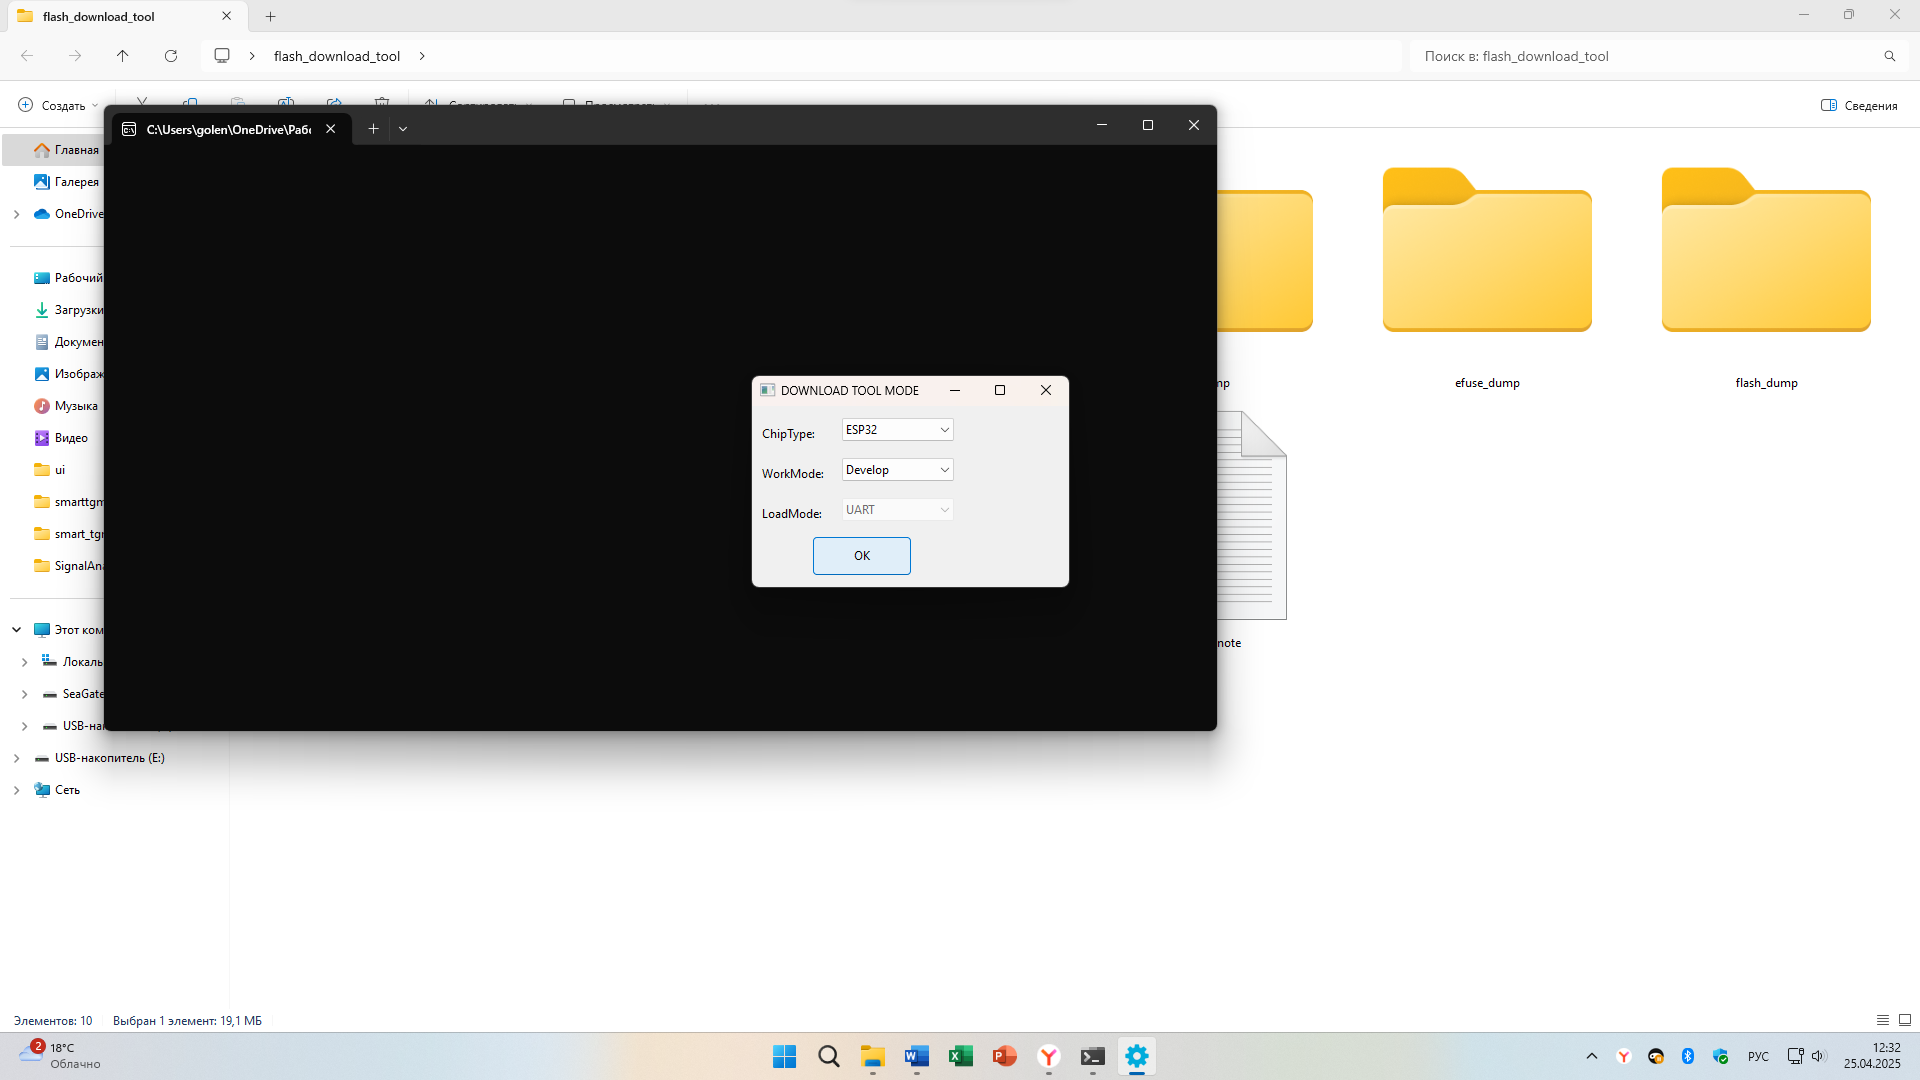Open the WorkMode dropdown showing Develop

tap(897, 470)
